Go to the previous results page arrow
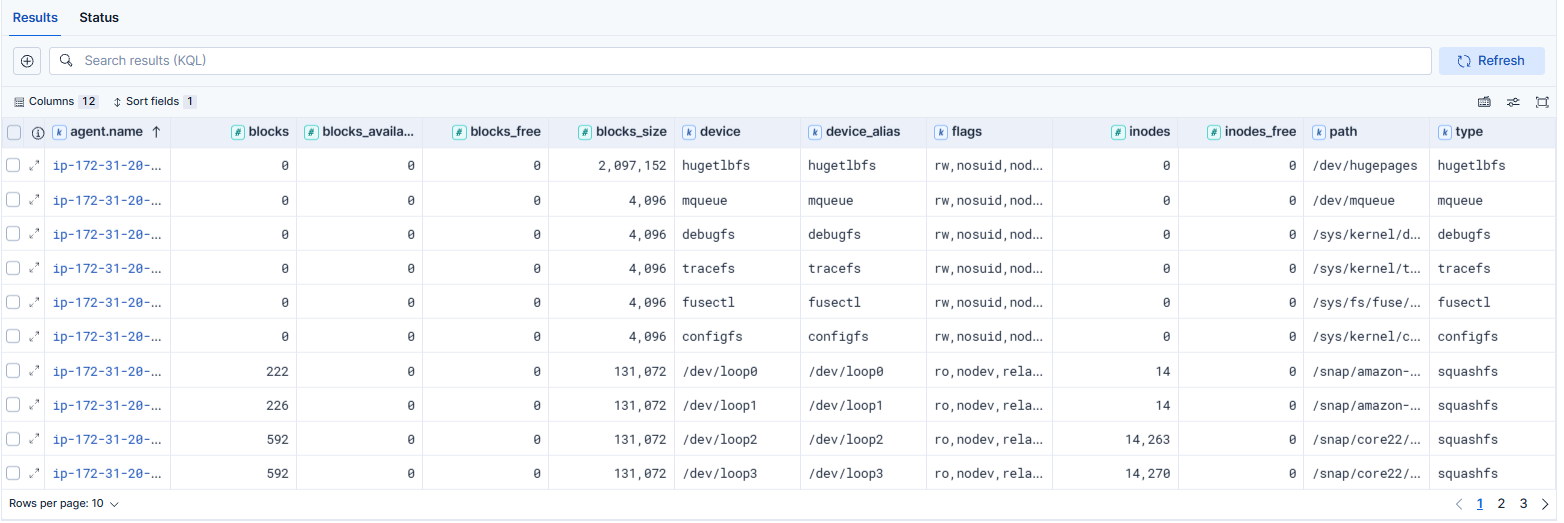The image size is (1564, 523). pos(1459,504)
